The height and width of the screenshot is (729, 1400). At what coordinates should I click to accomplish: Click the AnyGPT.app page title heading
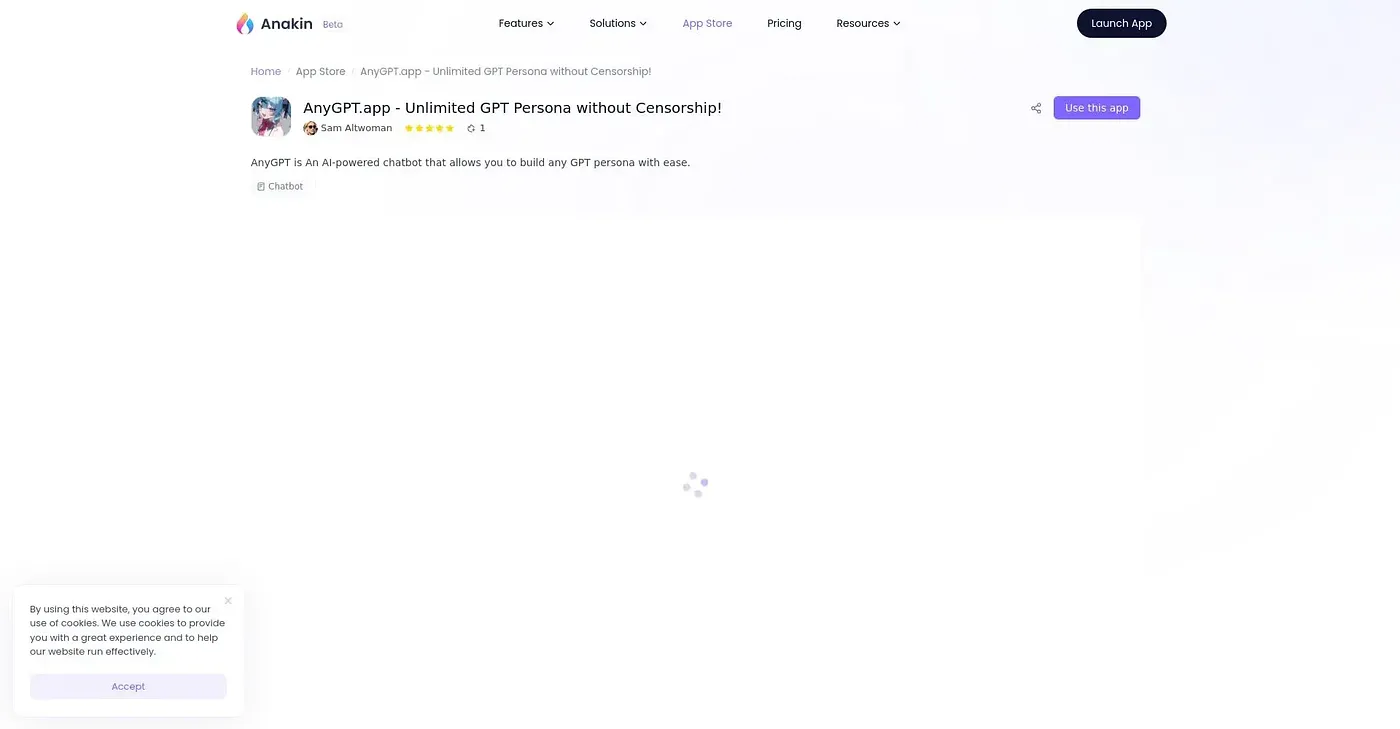click(512, 108)
